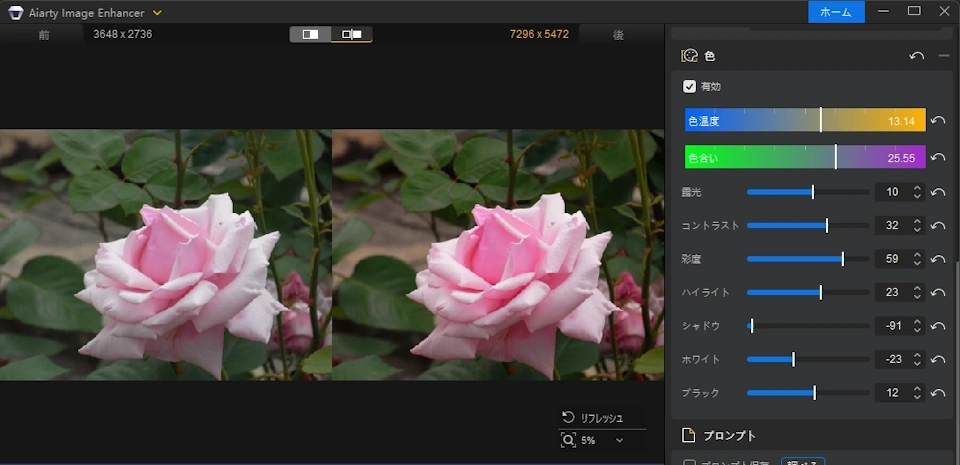Reset the 色温度 value
The width and height of the screenshot is (960, 465).
coord(938,121)
